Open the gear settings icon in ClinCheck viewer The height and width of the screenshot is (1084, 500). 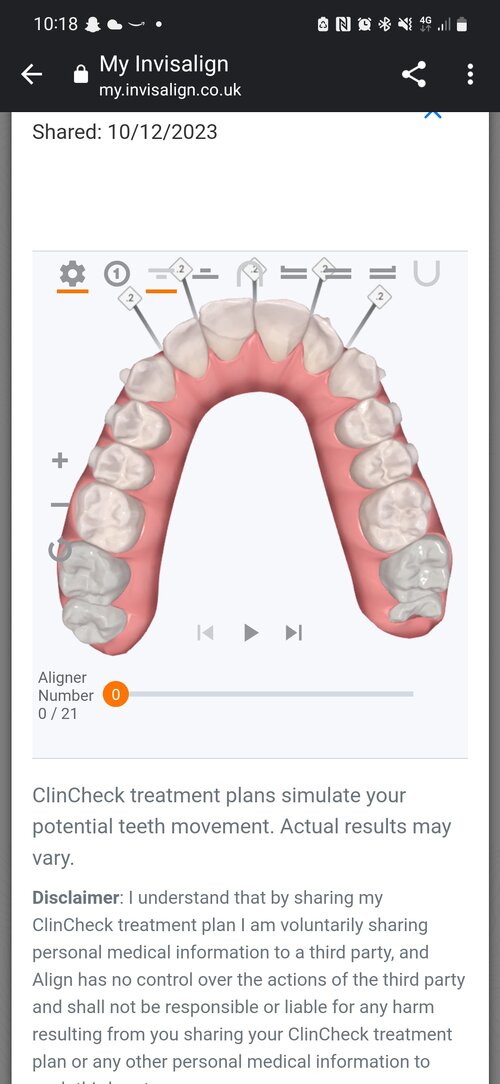73,274
